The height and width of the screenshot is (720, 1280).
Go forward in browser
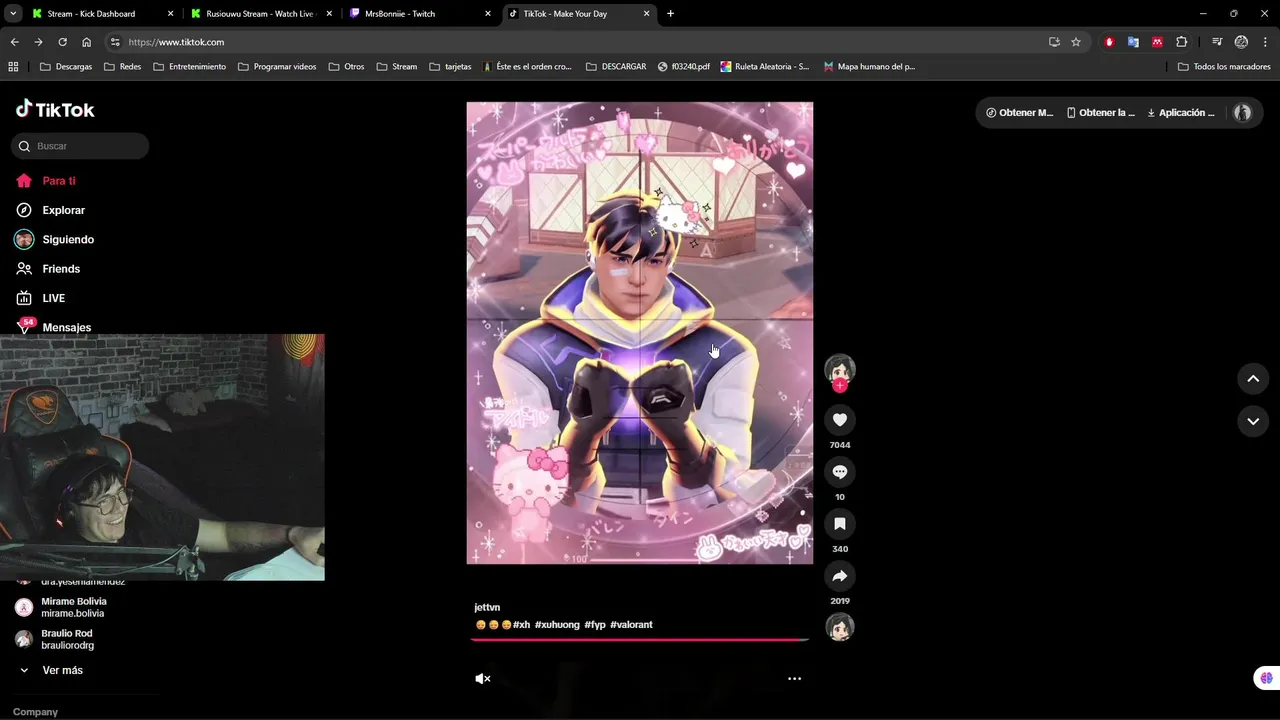click(x=38, y=42)
